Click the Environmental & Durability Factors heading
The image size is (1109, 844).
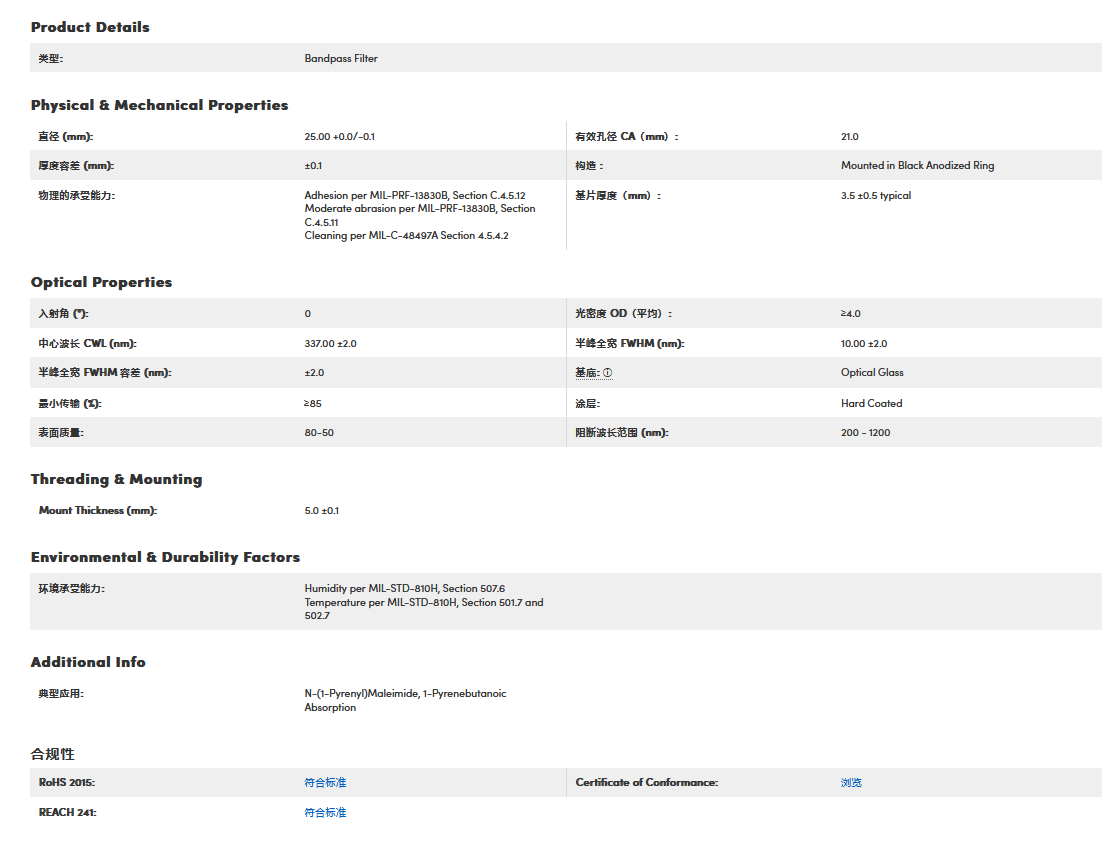click(x=165, y=557)
